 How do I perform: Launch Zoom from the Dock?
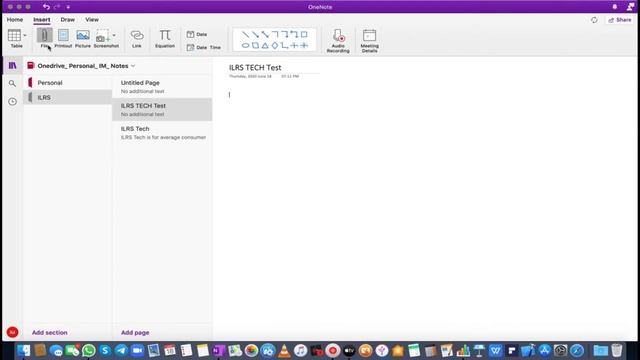138,351
